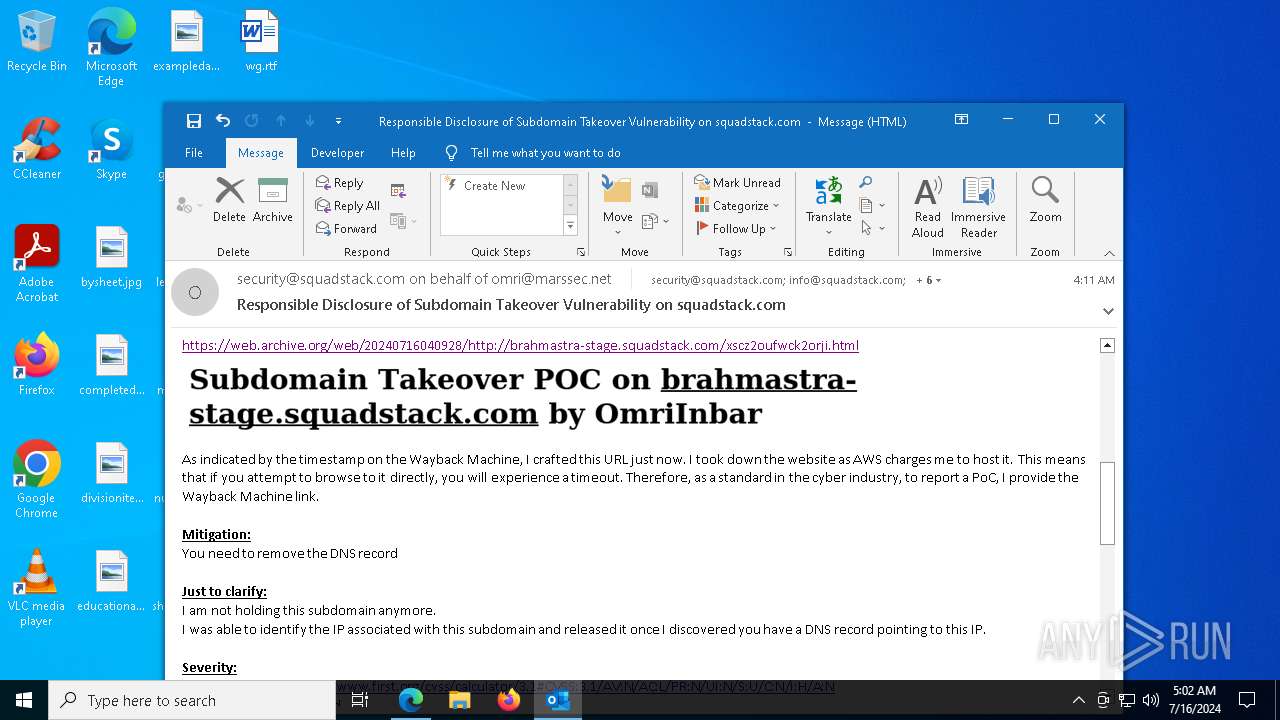
Task: Open the Quick Steps dialog launcher
Action: tap(583, 252)
